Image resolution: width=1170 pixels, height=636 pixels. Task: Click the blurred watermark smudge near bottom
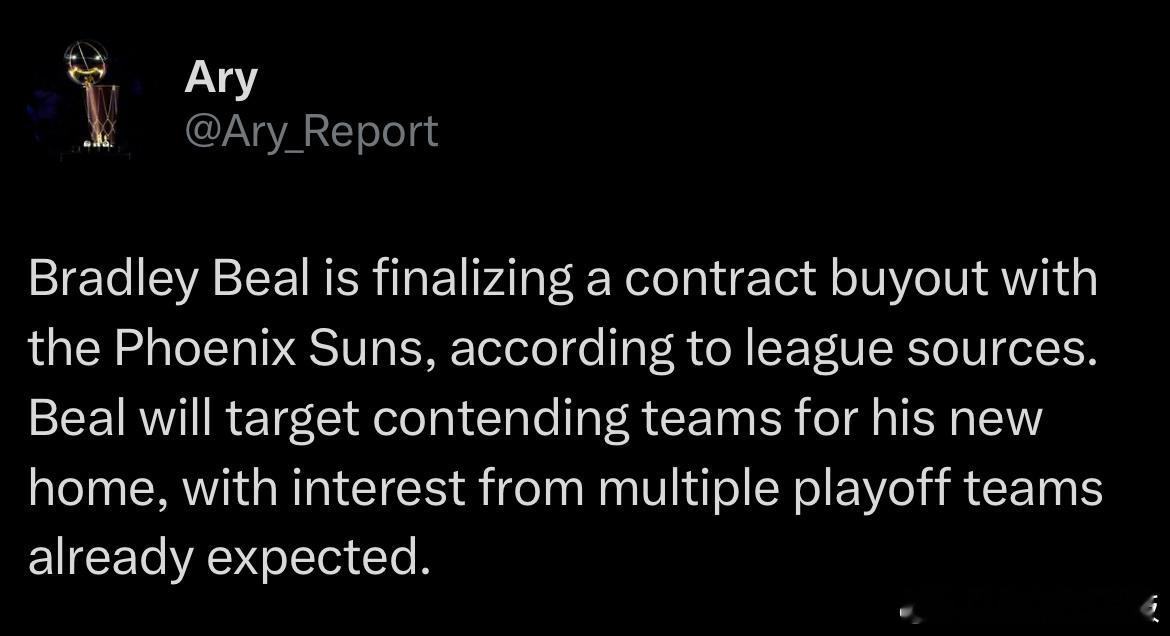tap(912, 614)
